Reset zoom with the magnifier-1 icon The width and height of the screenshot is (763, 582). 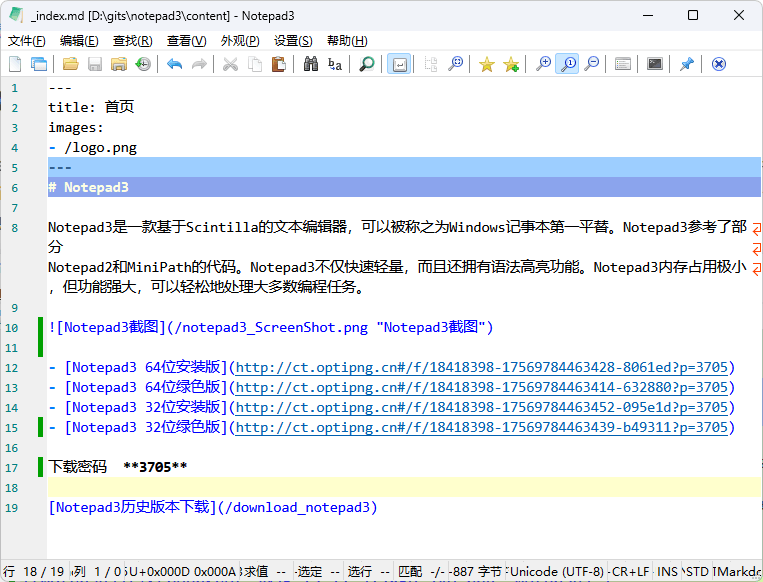tap(567, 64)
